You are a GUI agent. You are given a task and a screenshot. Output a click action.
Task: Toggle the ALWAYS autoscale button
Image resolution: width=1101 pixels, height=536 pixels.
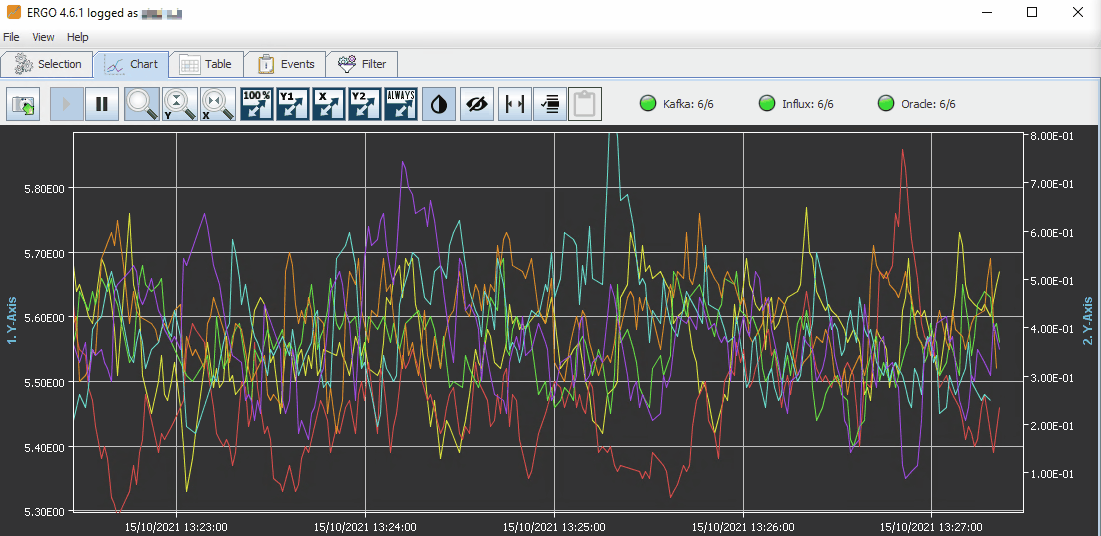point(401,104)
